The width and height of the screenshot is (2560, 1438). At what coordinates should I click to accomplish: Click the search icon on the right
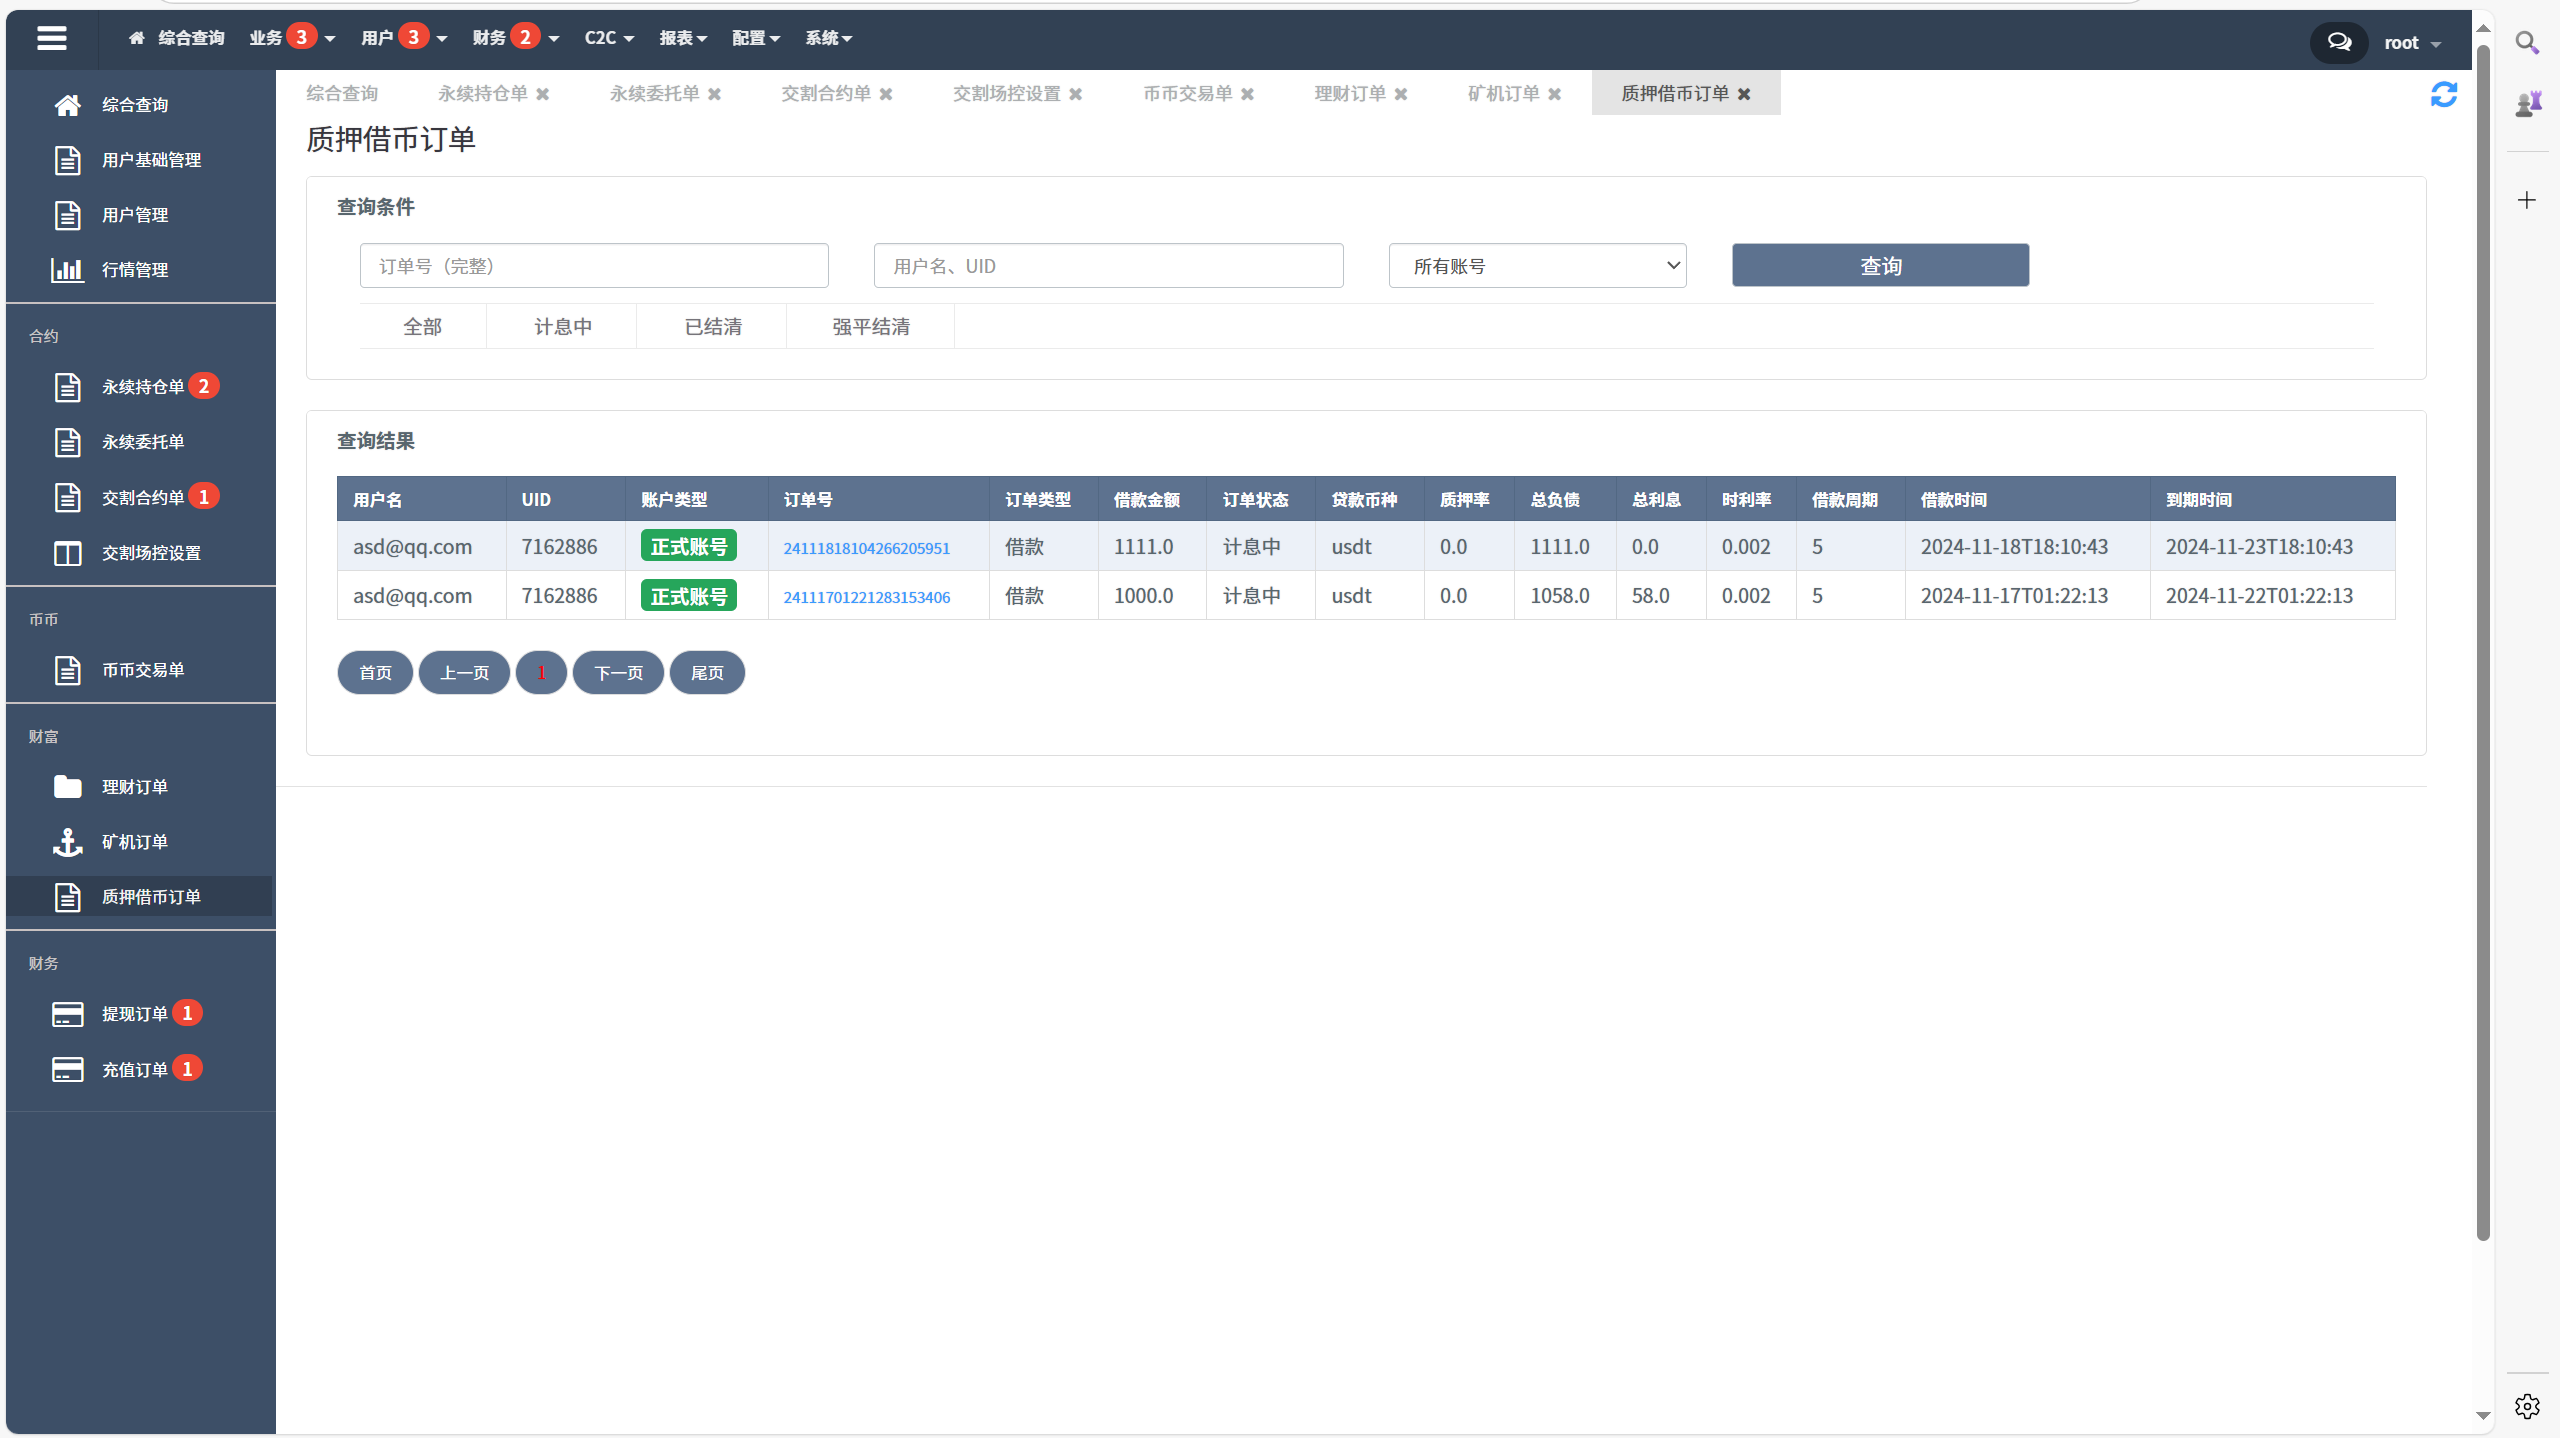tap(2527, 44)
